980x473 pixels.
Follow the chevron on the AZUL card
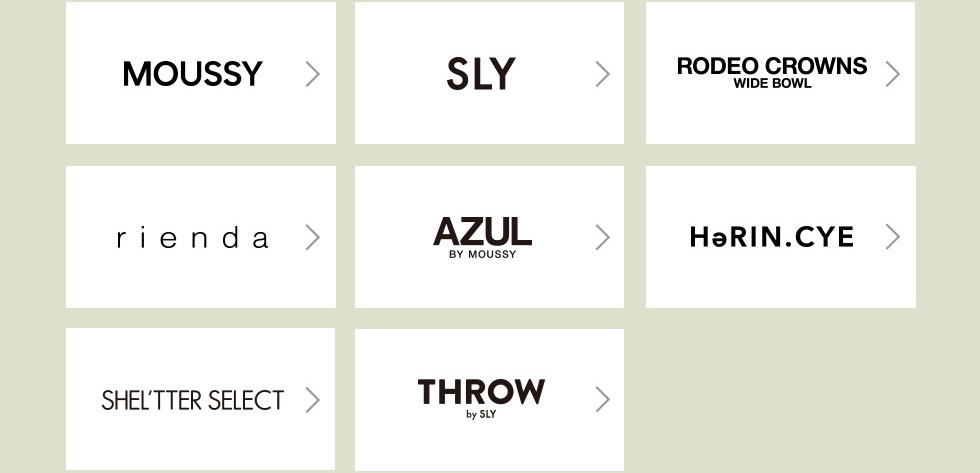(x=602, y=237)
